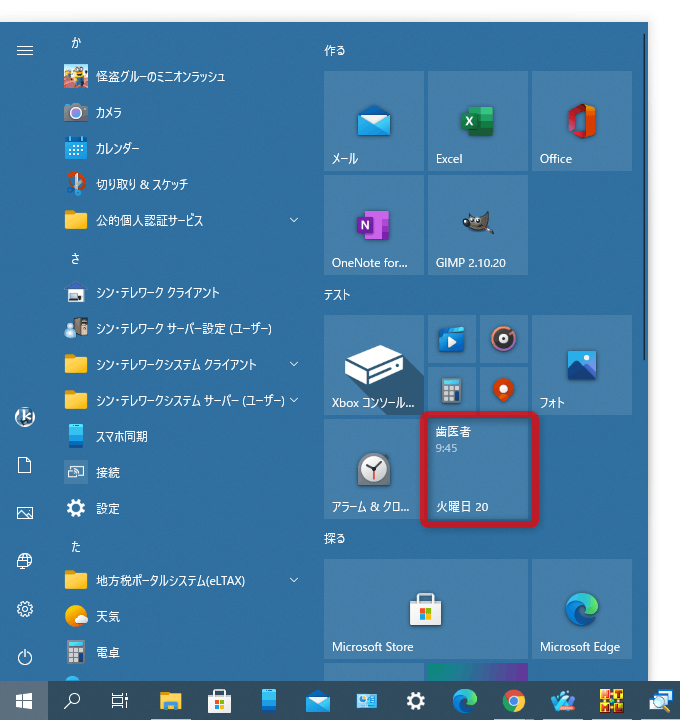Open File Explorer from the taskbar

tap(170, 701)
